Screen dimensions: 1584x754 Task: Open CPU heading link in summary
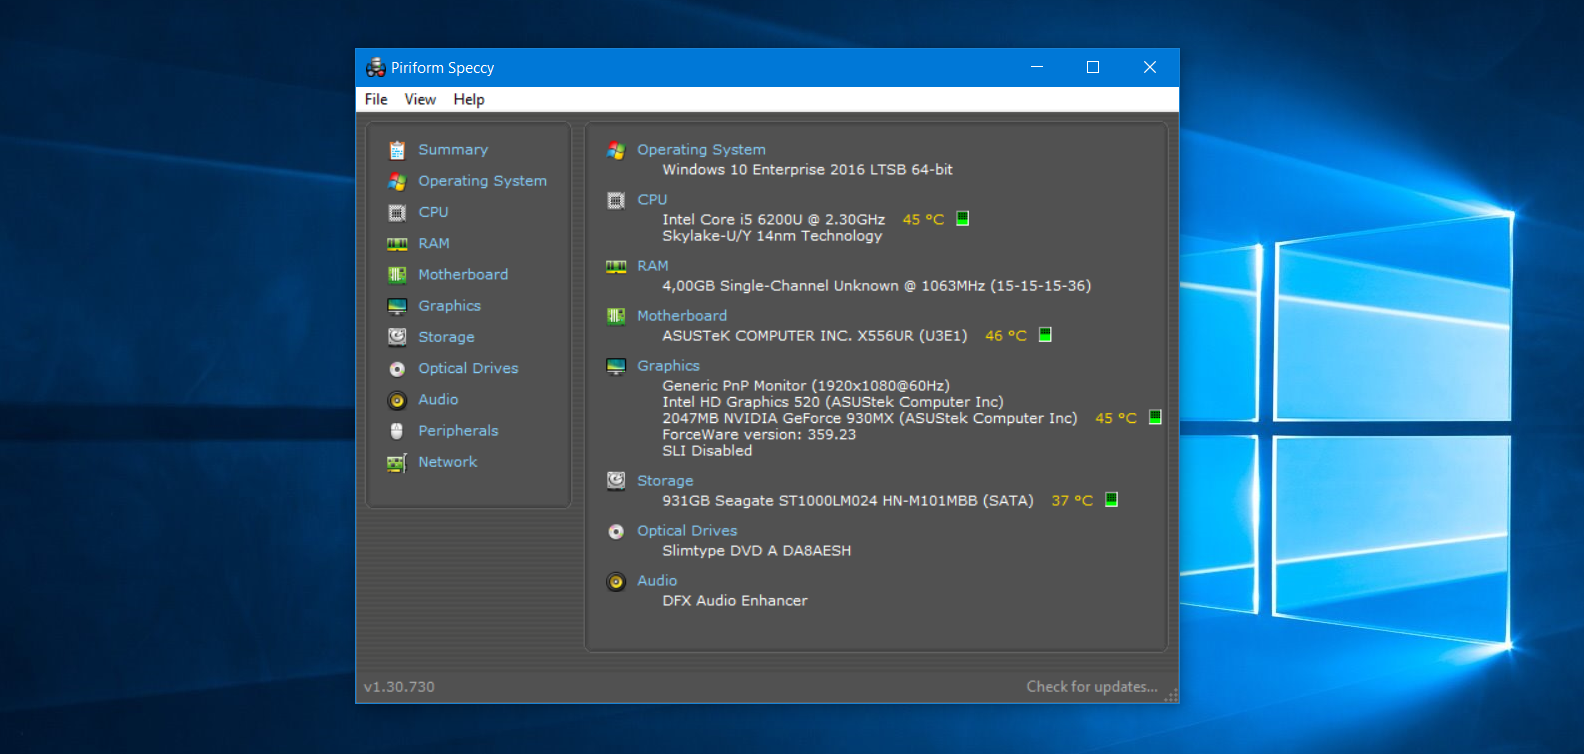click(652, 200)
